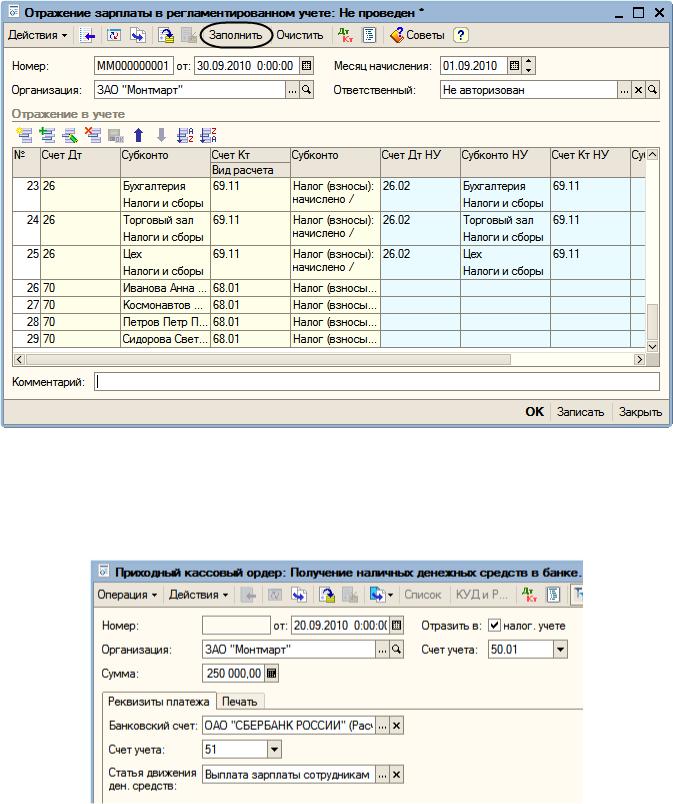Click the create-based-on icon in the cash order toolbar

pyautogui.click(x=299, y=595)
